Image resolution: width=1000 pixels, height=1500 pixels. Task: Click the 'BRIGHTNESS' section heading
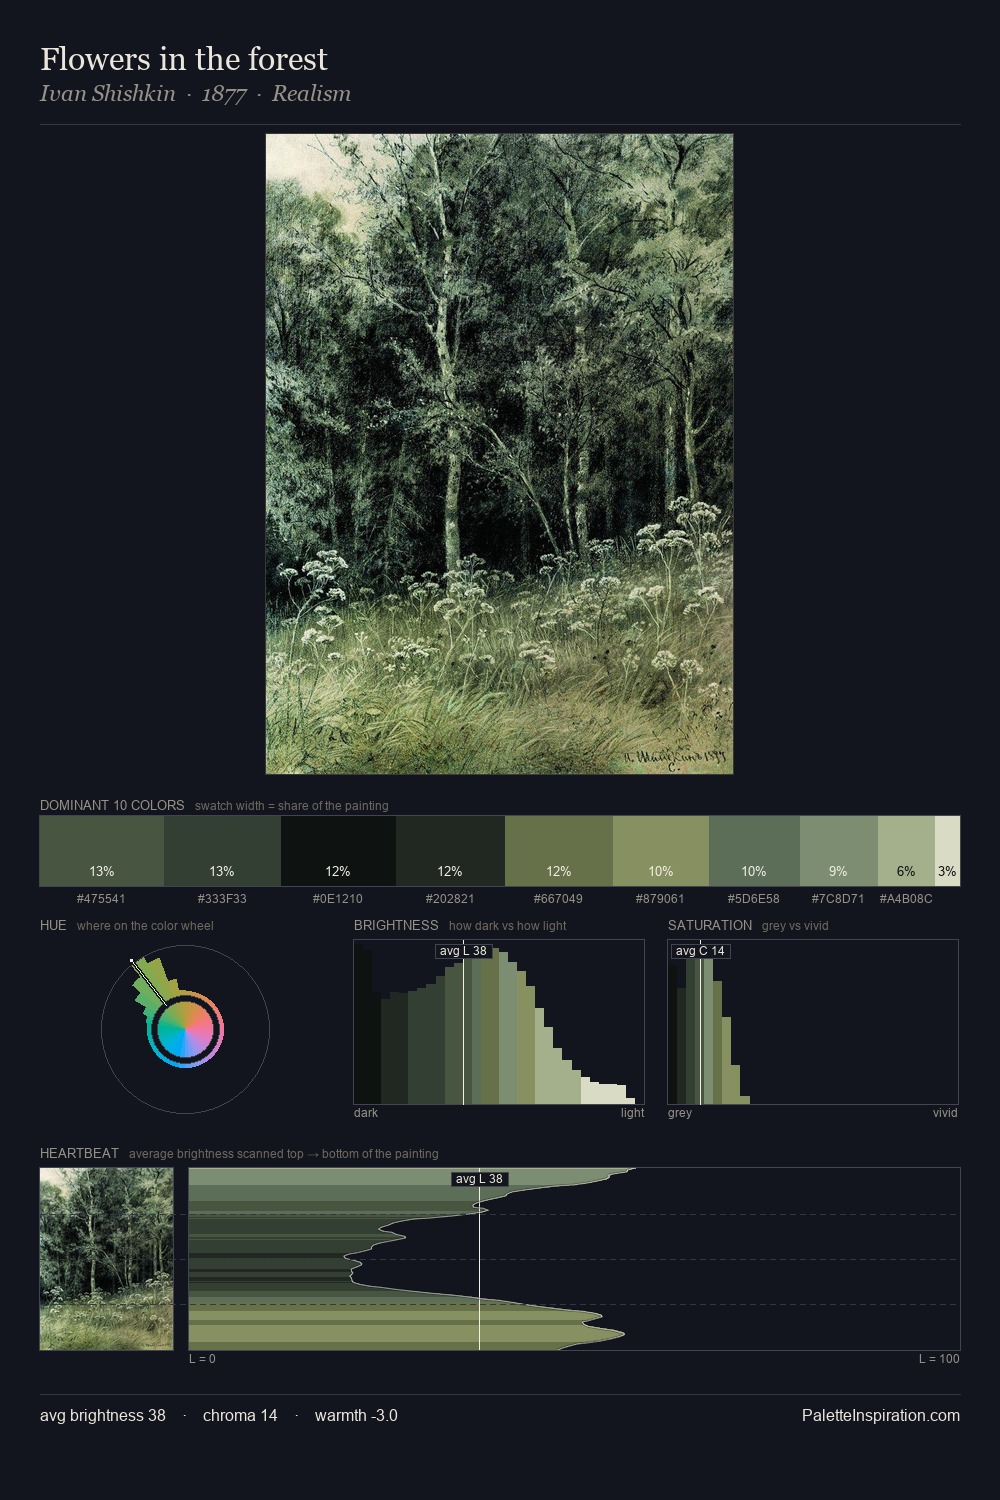click(396, 925)
